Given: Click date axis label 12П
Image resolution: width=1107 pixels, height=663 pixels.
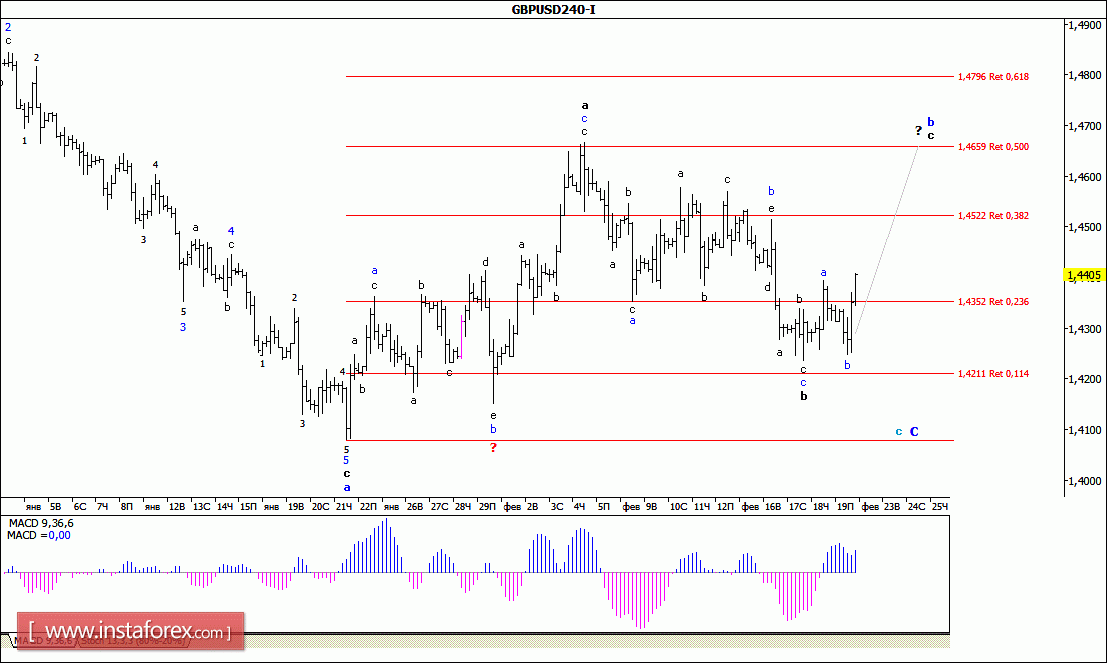Looking at the screenshot, I should [725, 506].
